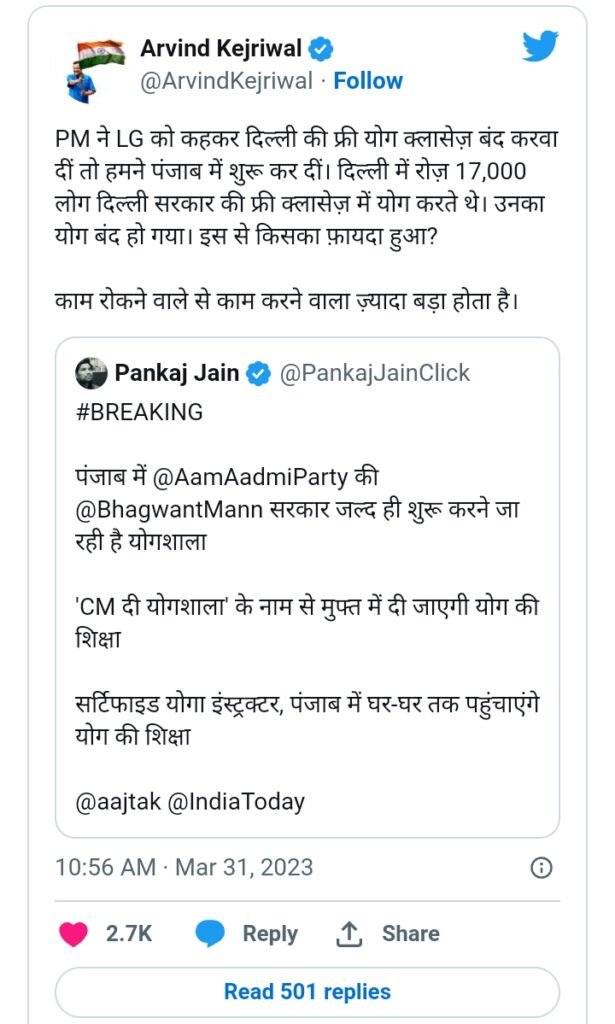Open the #BREAKING hashtag
615x1024 pixels.
(x=140, y=412)
